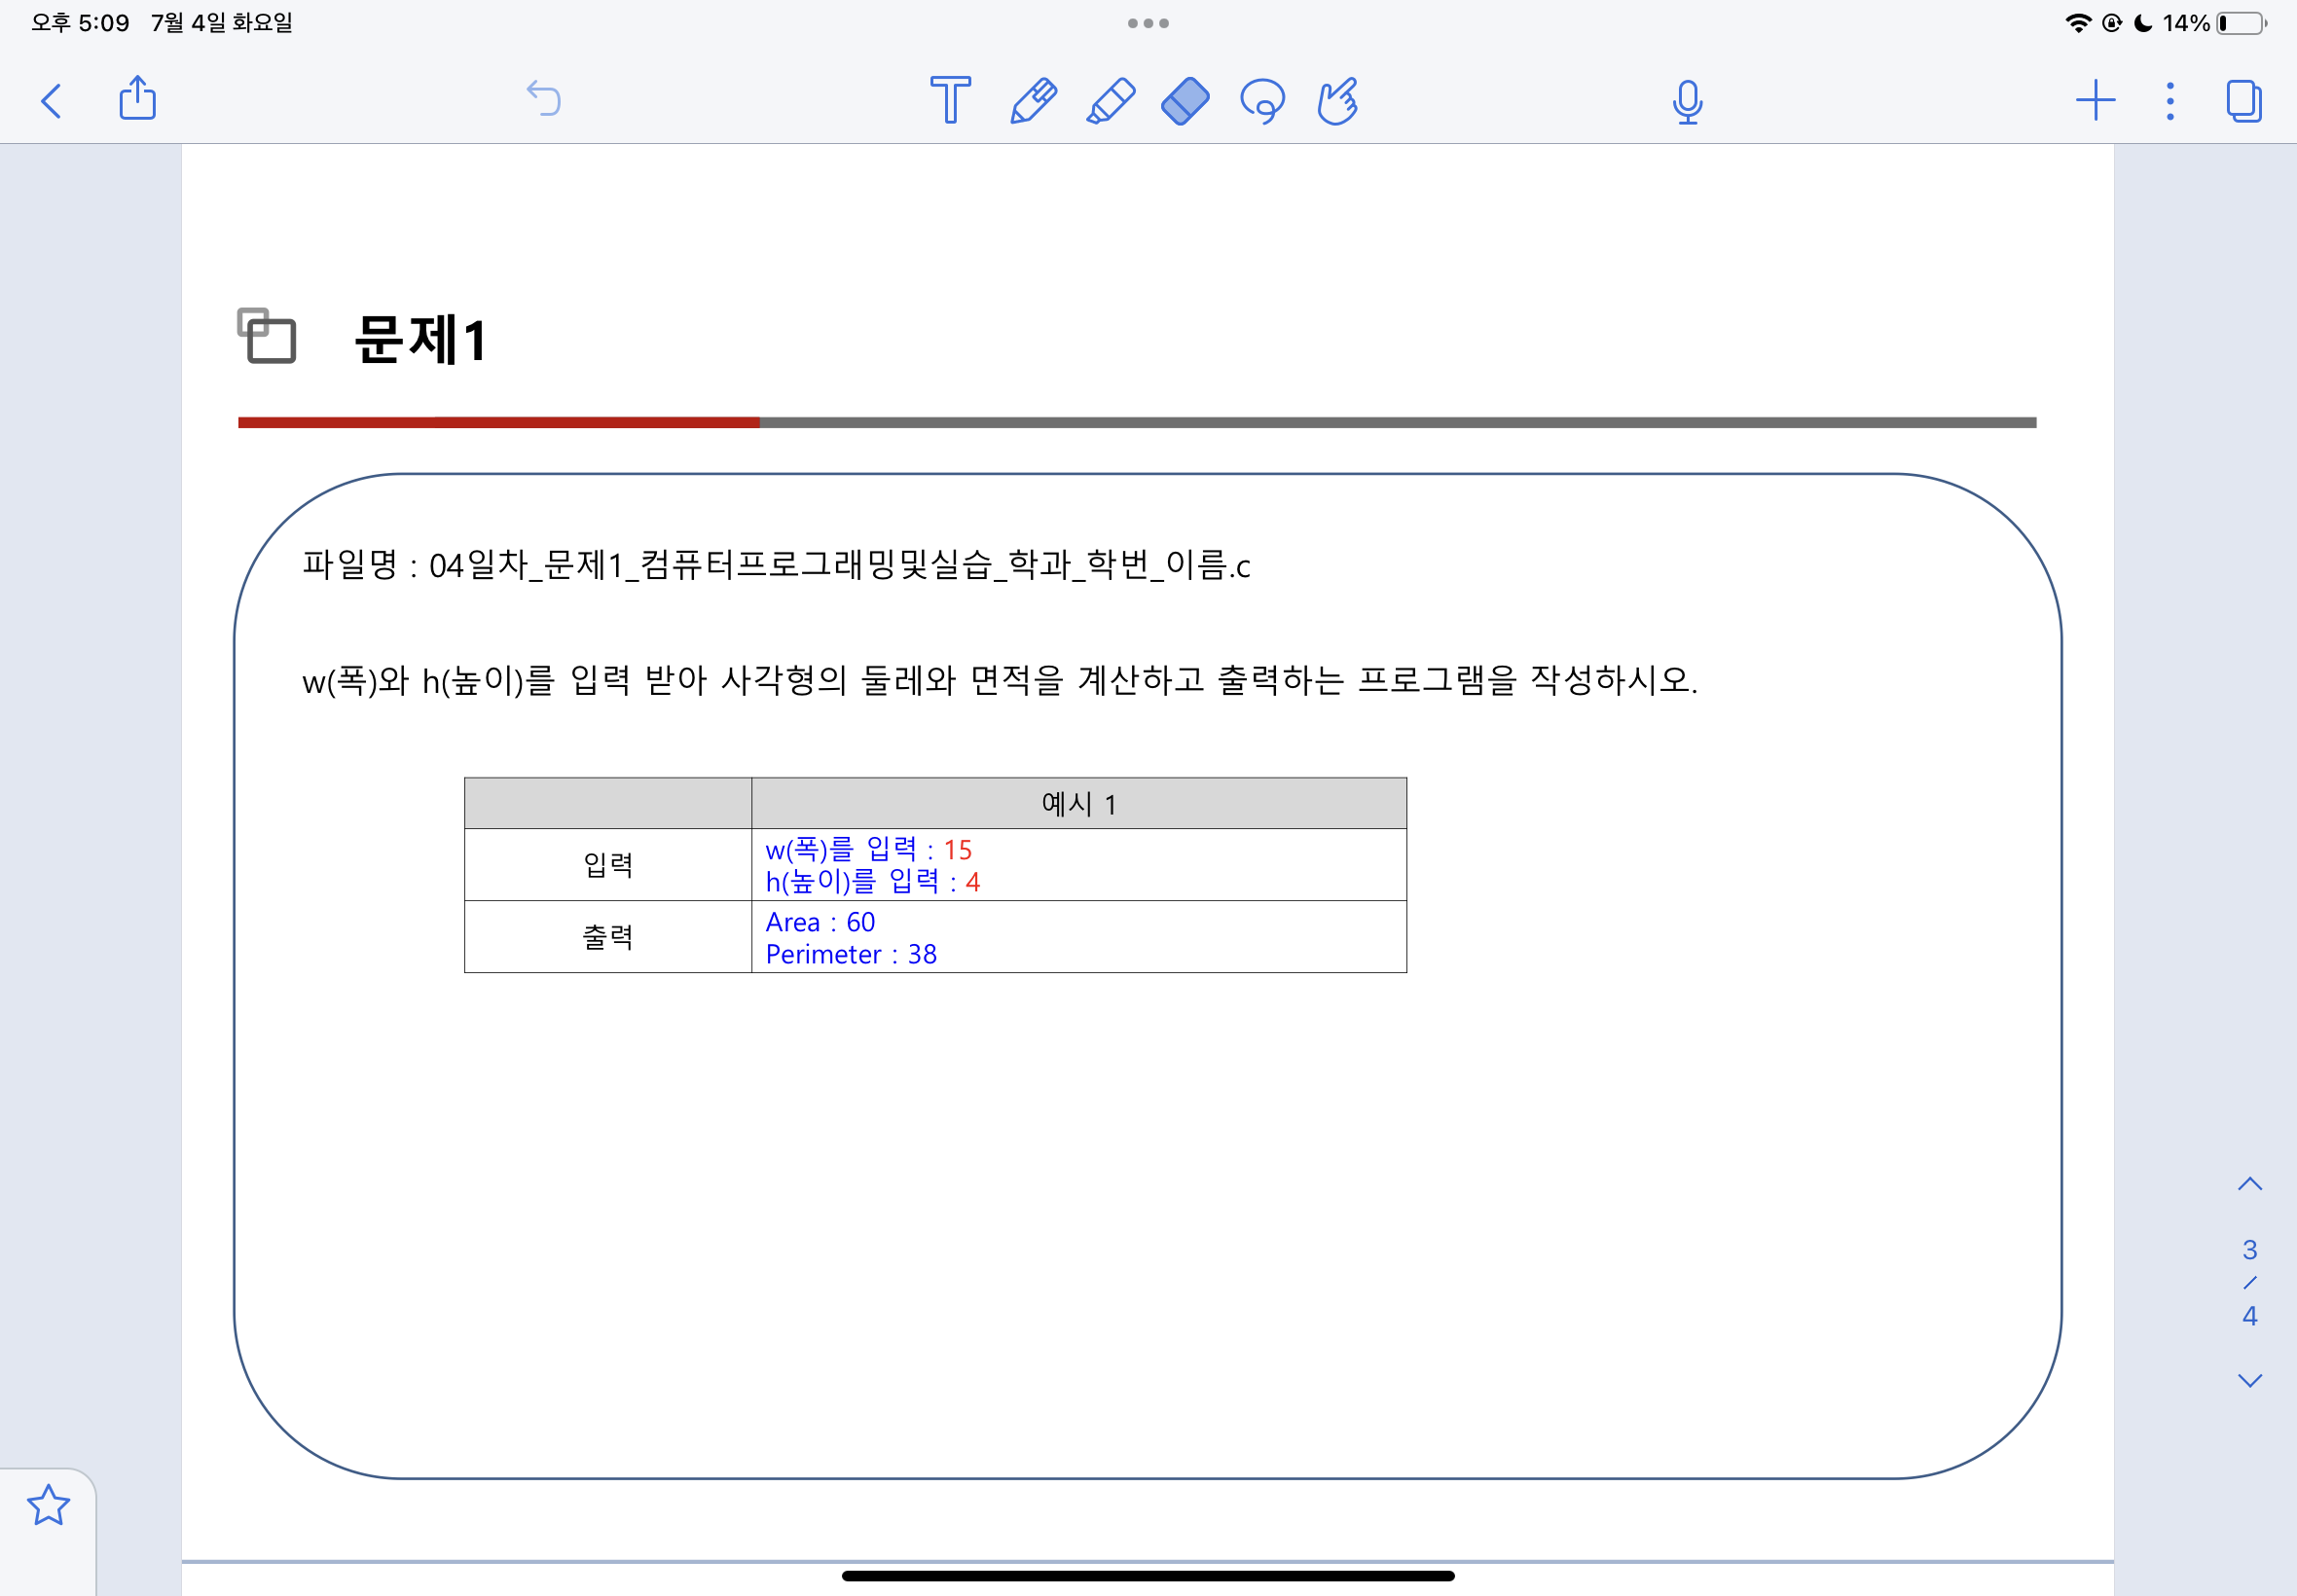Go back to note library
Image resolution: width=2297 pixels, height=1596 pixels.
click(52, 100)
